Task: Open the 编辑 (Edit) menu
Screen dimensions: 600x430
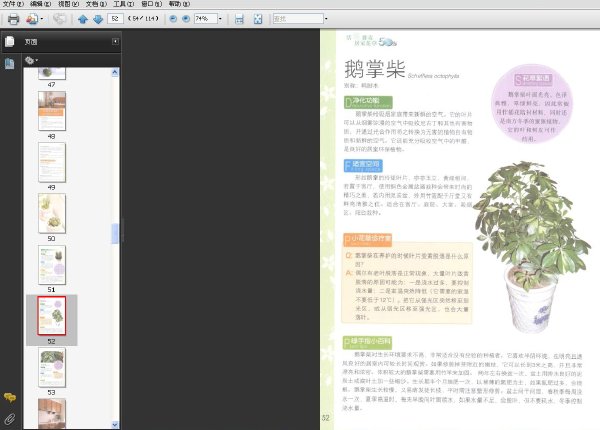Action: 41,4
